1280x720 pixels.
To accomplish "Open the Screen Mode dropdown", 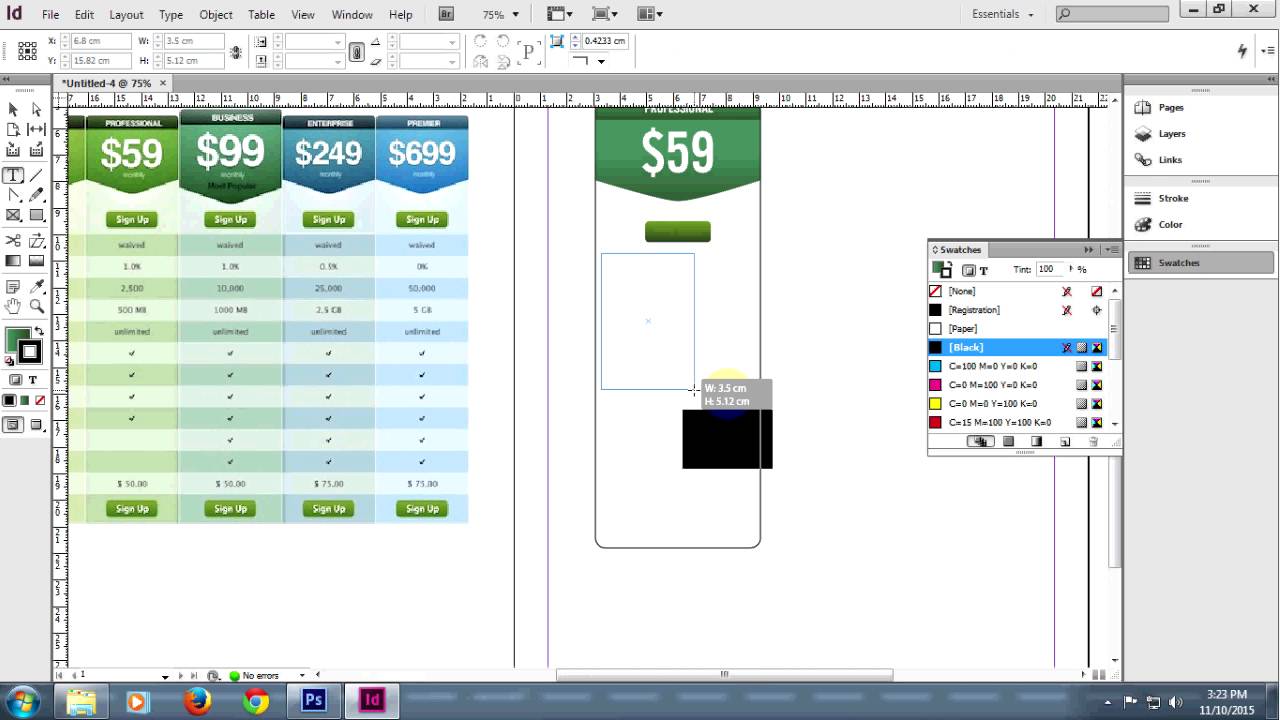I will click(x=605, y=14).
